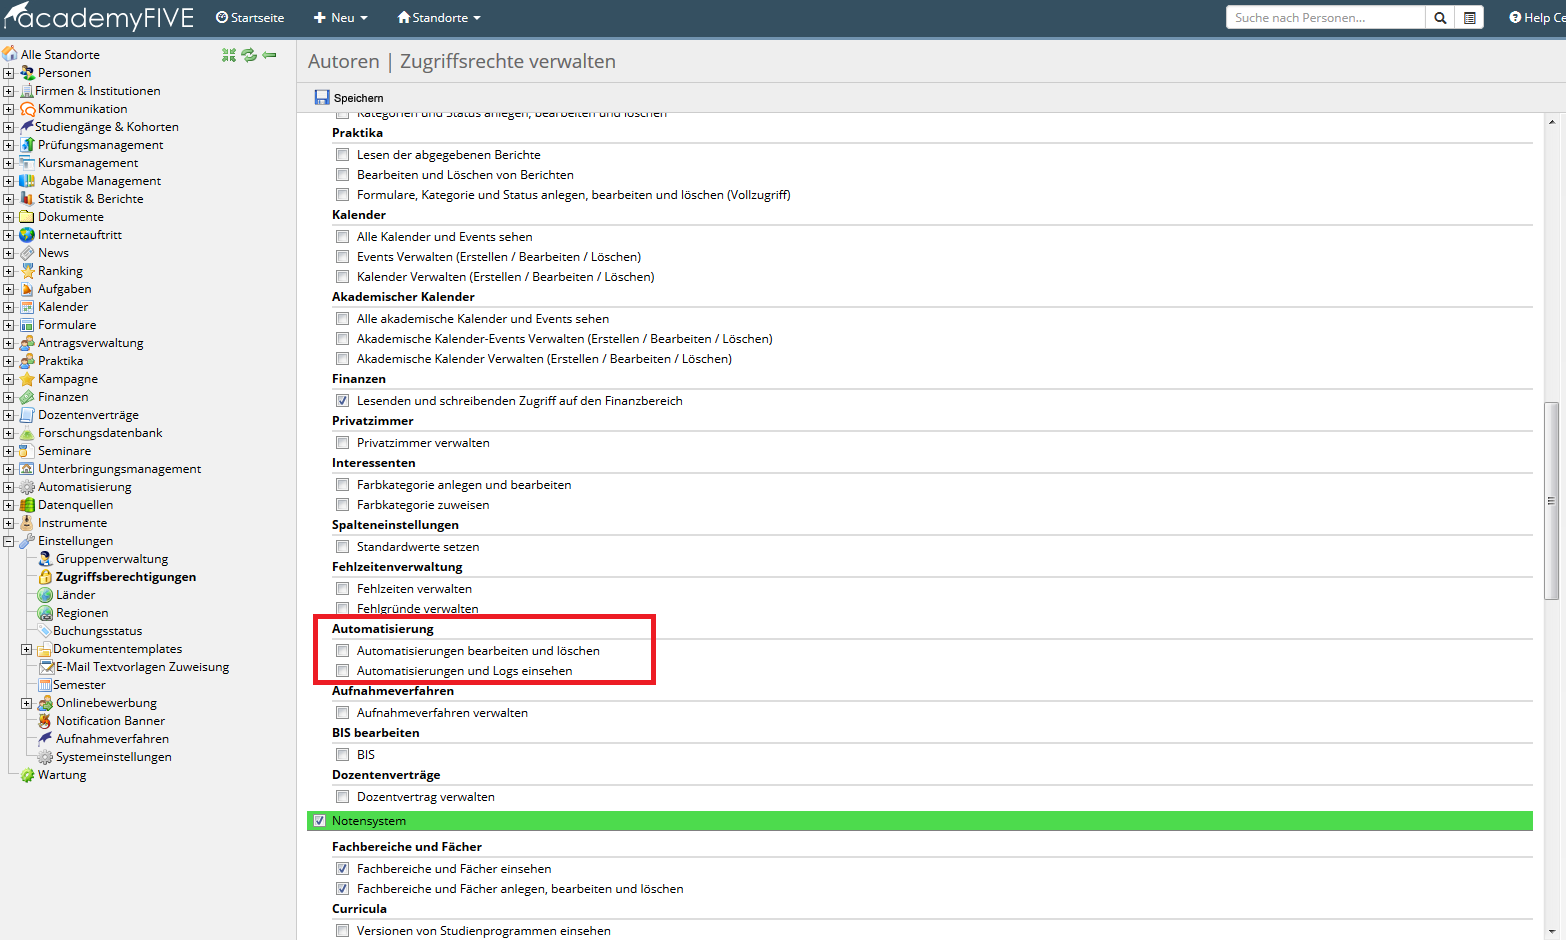Expand the Dokumententemplates node
Viewport: 1566px width, 940px height.
pyautogui.click(x=26, y=649)
